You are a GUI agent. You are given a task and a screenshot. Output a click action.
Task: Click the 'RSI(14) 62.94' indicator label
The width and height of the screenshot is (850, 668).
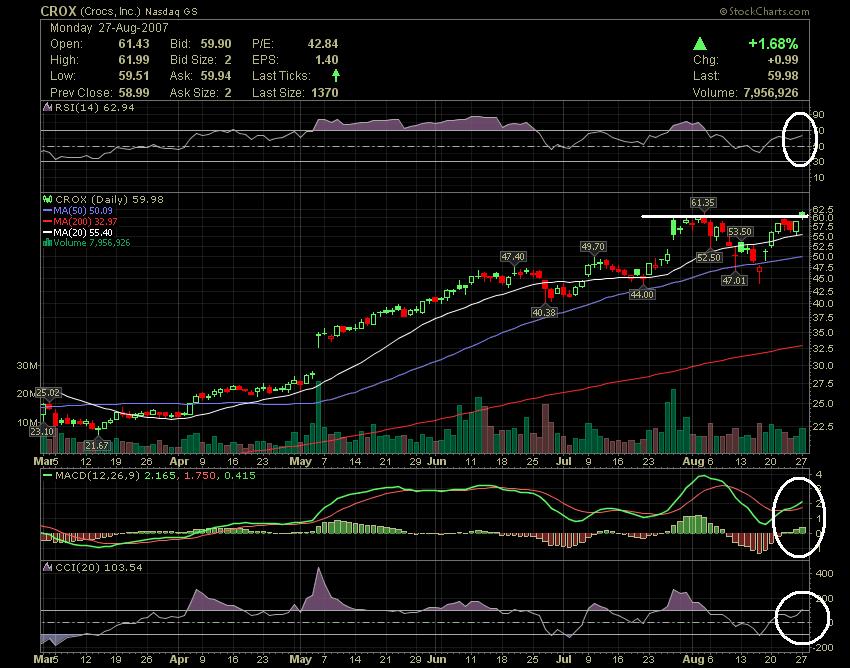tap(95, 107)
